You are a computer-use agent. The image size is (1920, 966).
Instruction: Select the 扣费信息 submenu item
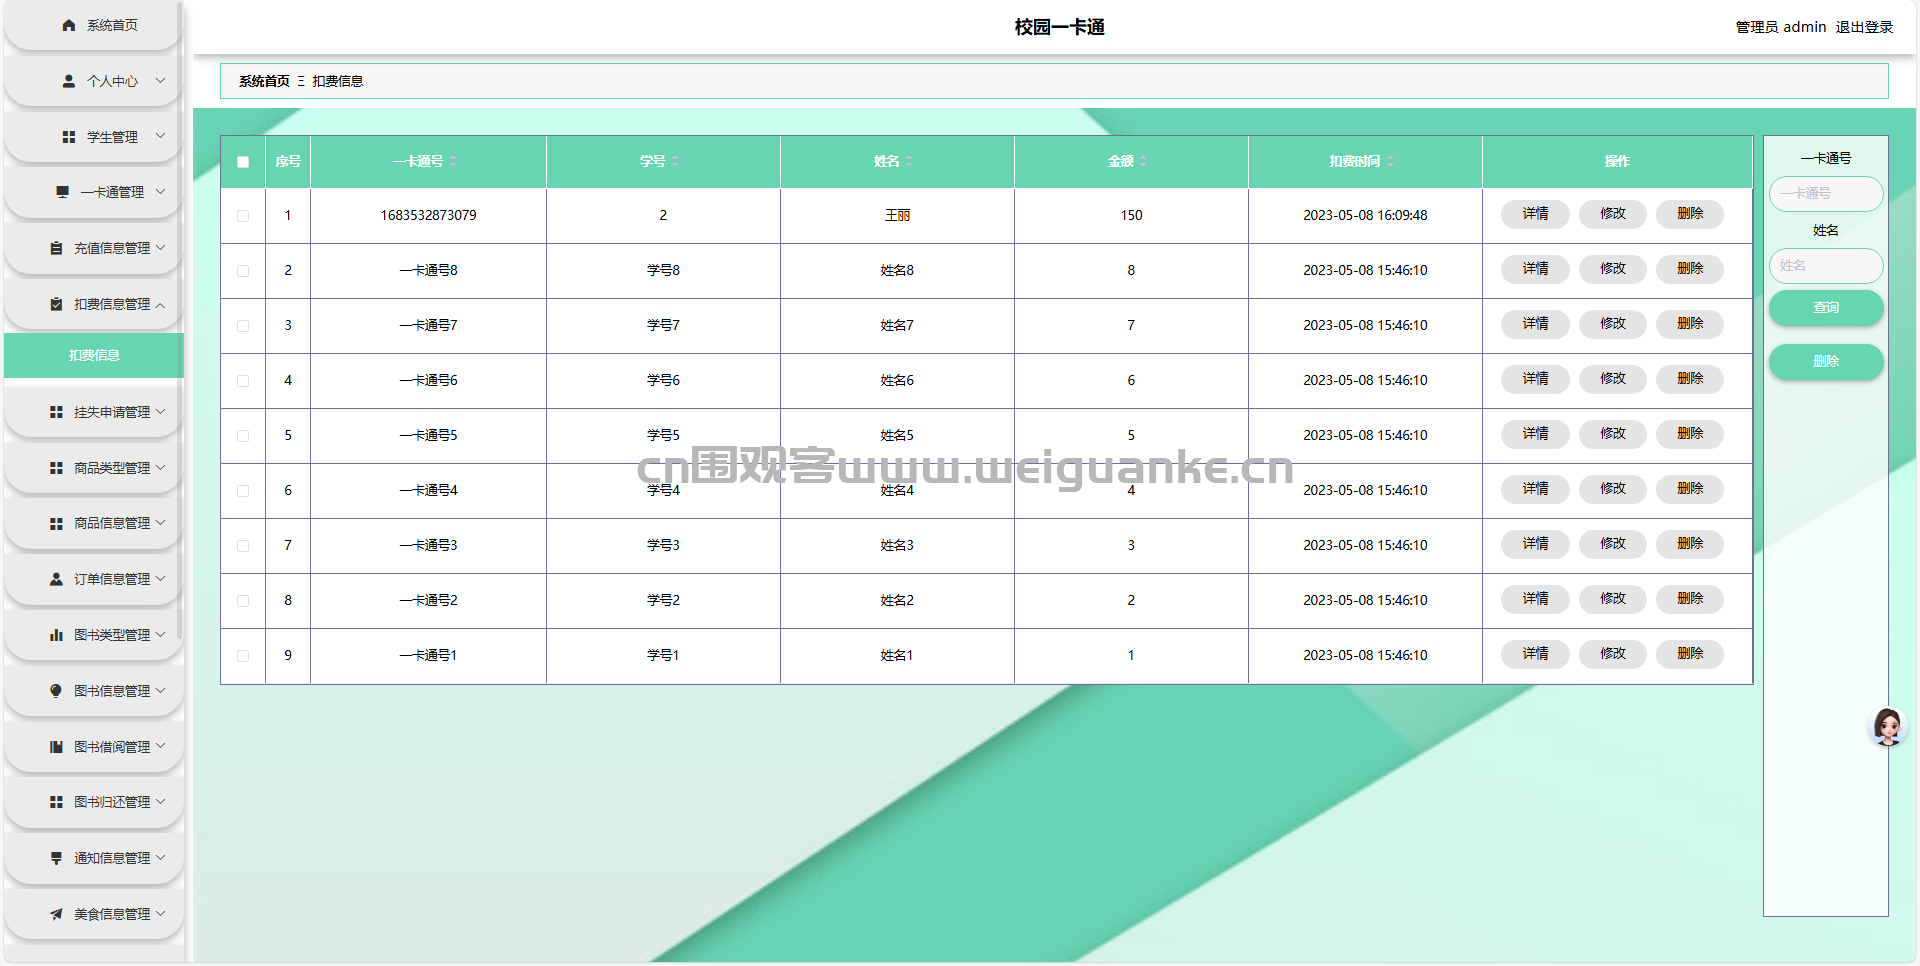click(94, 356)
